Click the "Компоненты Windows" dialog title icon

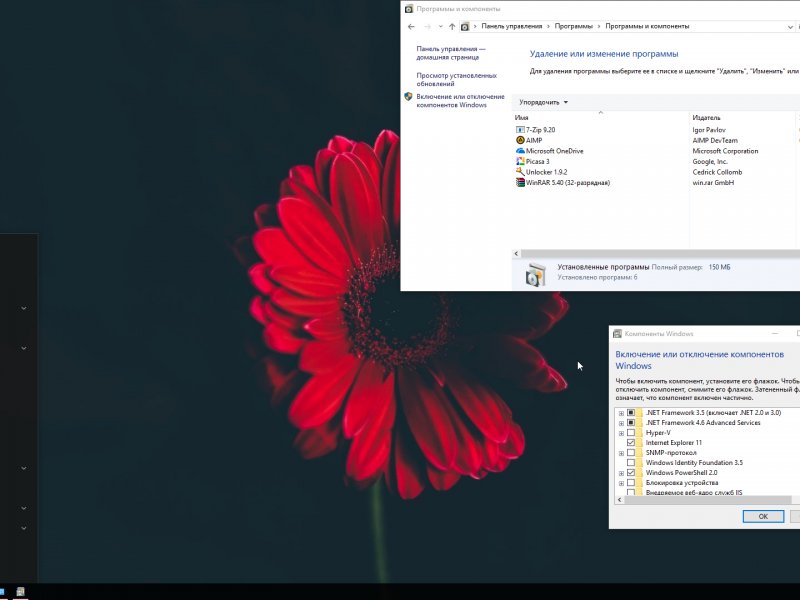pyautogui.click(x=617, y=334)
